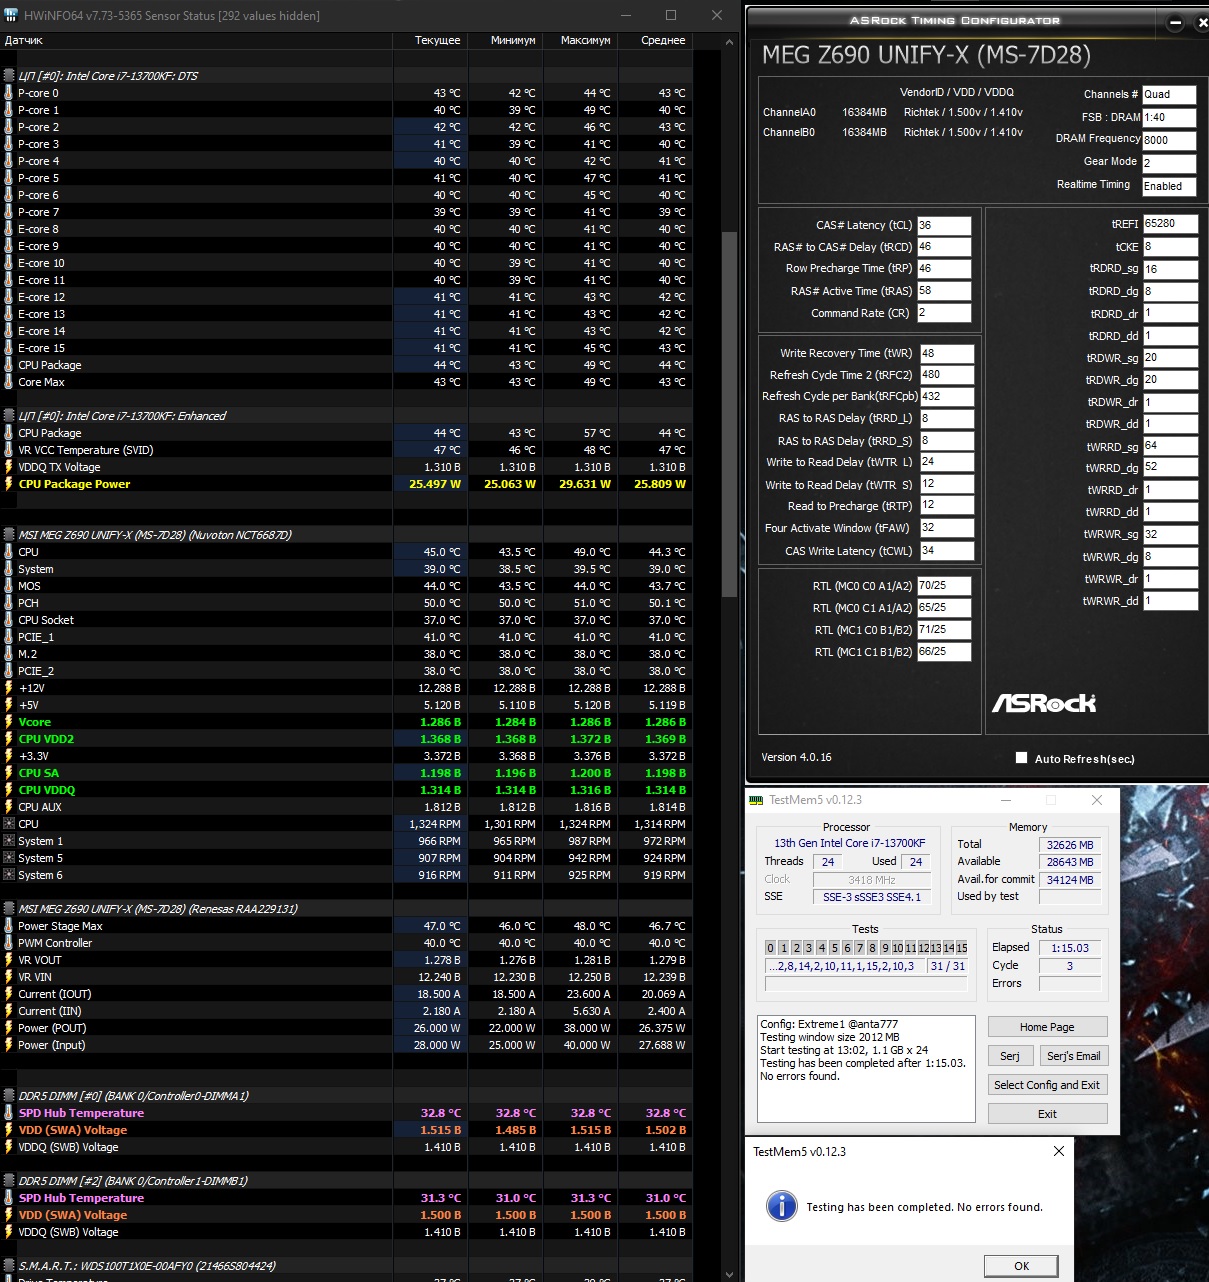This screenshot has height=1282, width=1209.
Task: Click lightning icon beside VR VOUT
Action: tap(9, 960)
